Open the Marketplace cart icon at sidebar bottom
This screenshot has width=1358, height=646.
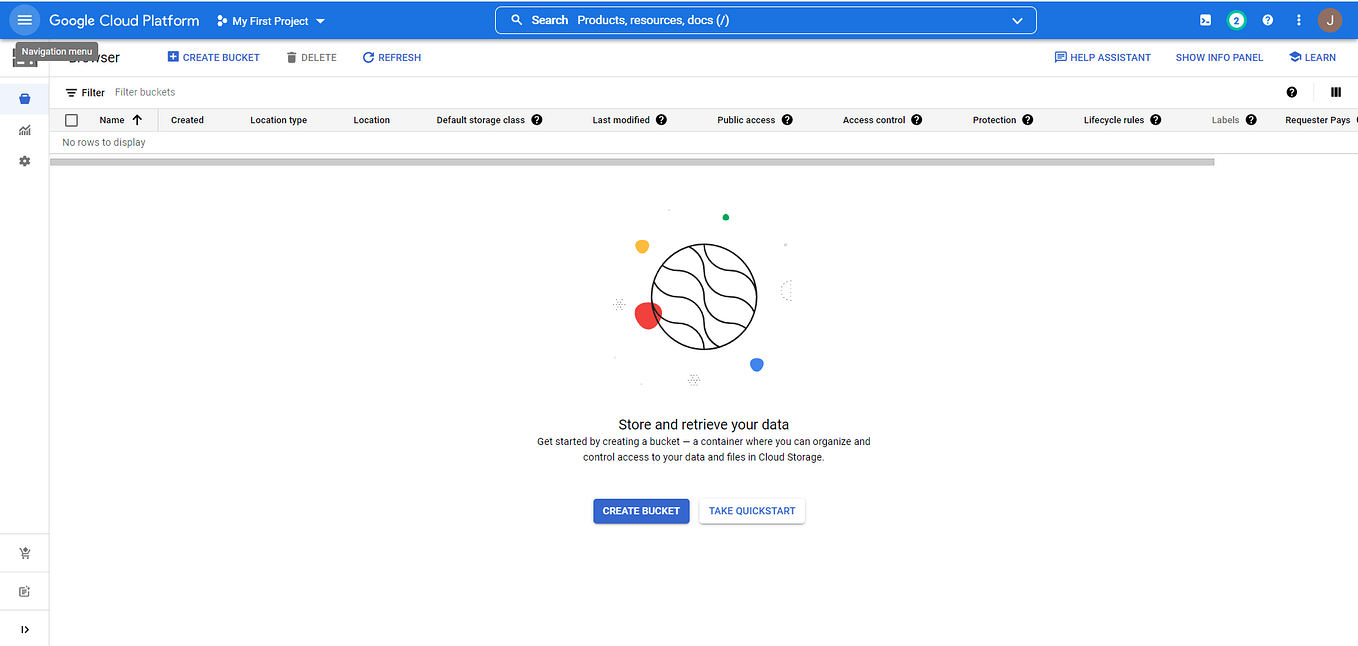point(24,552)
